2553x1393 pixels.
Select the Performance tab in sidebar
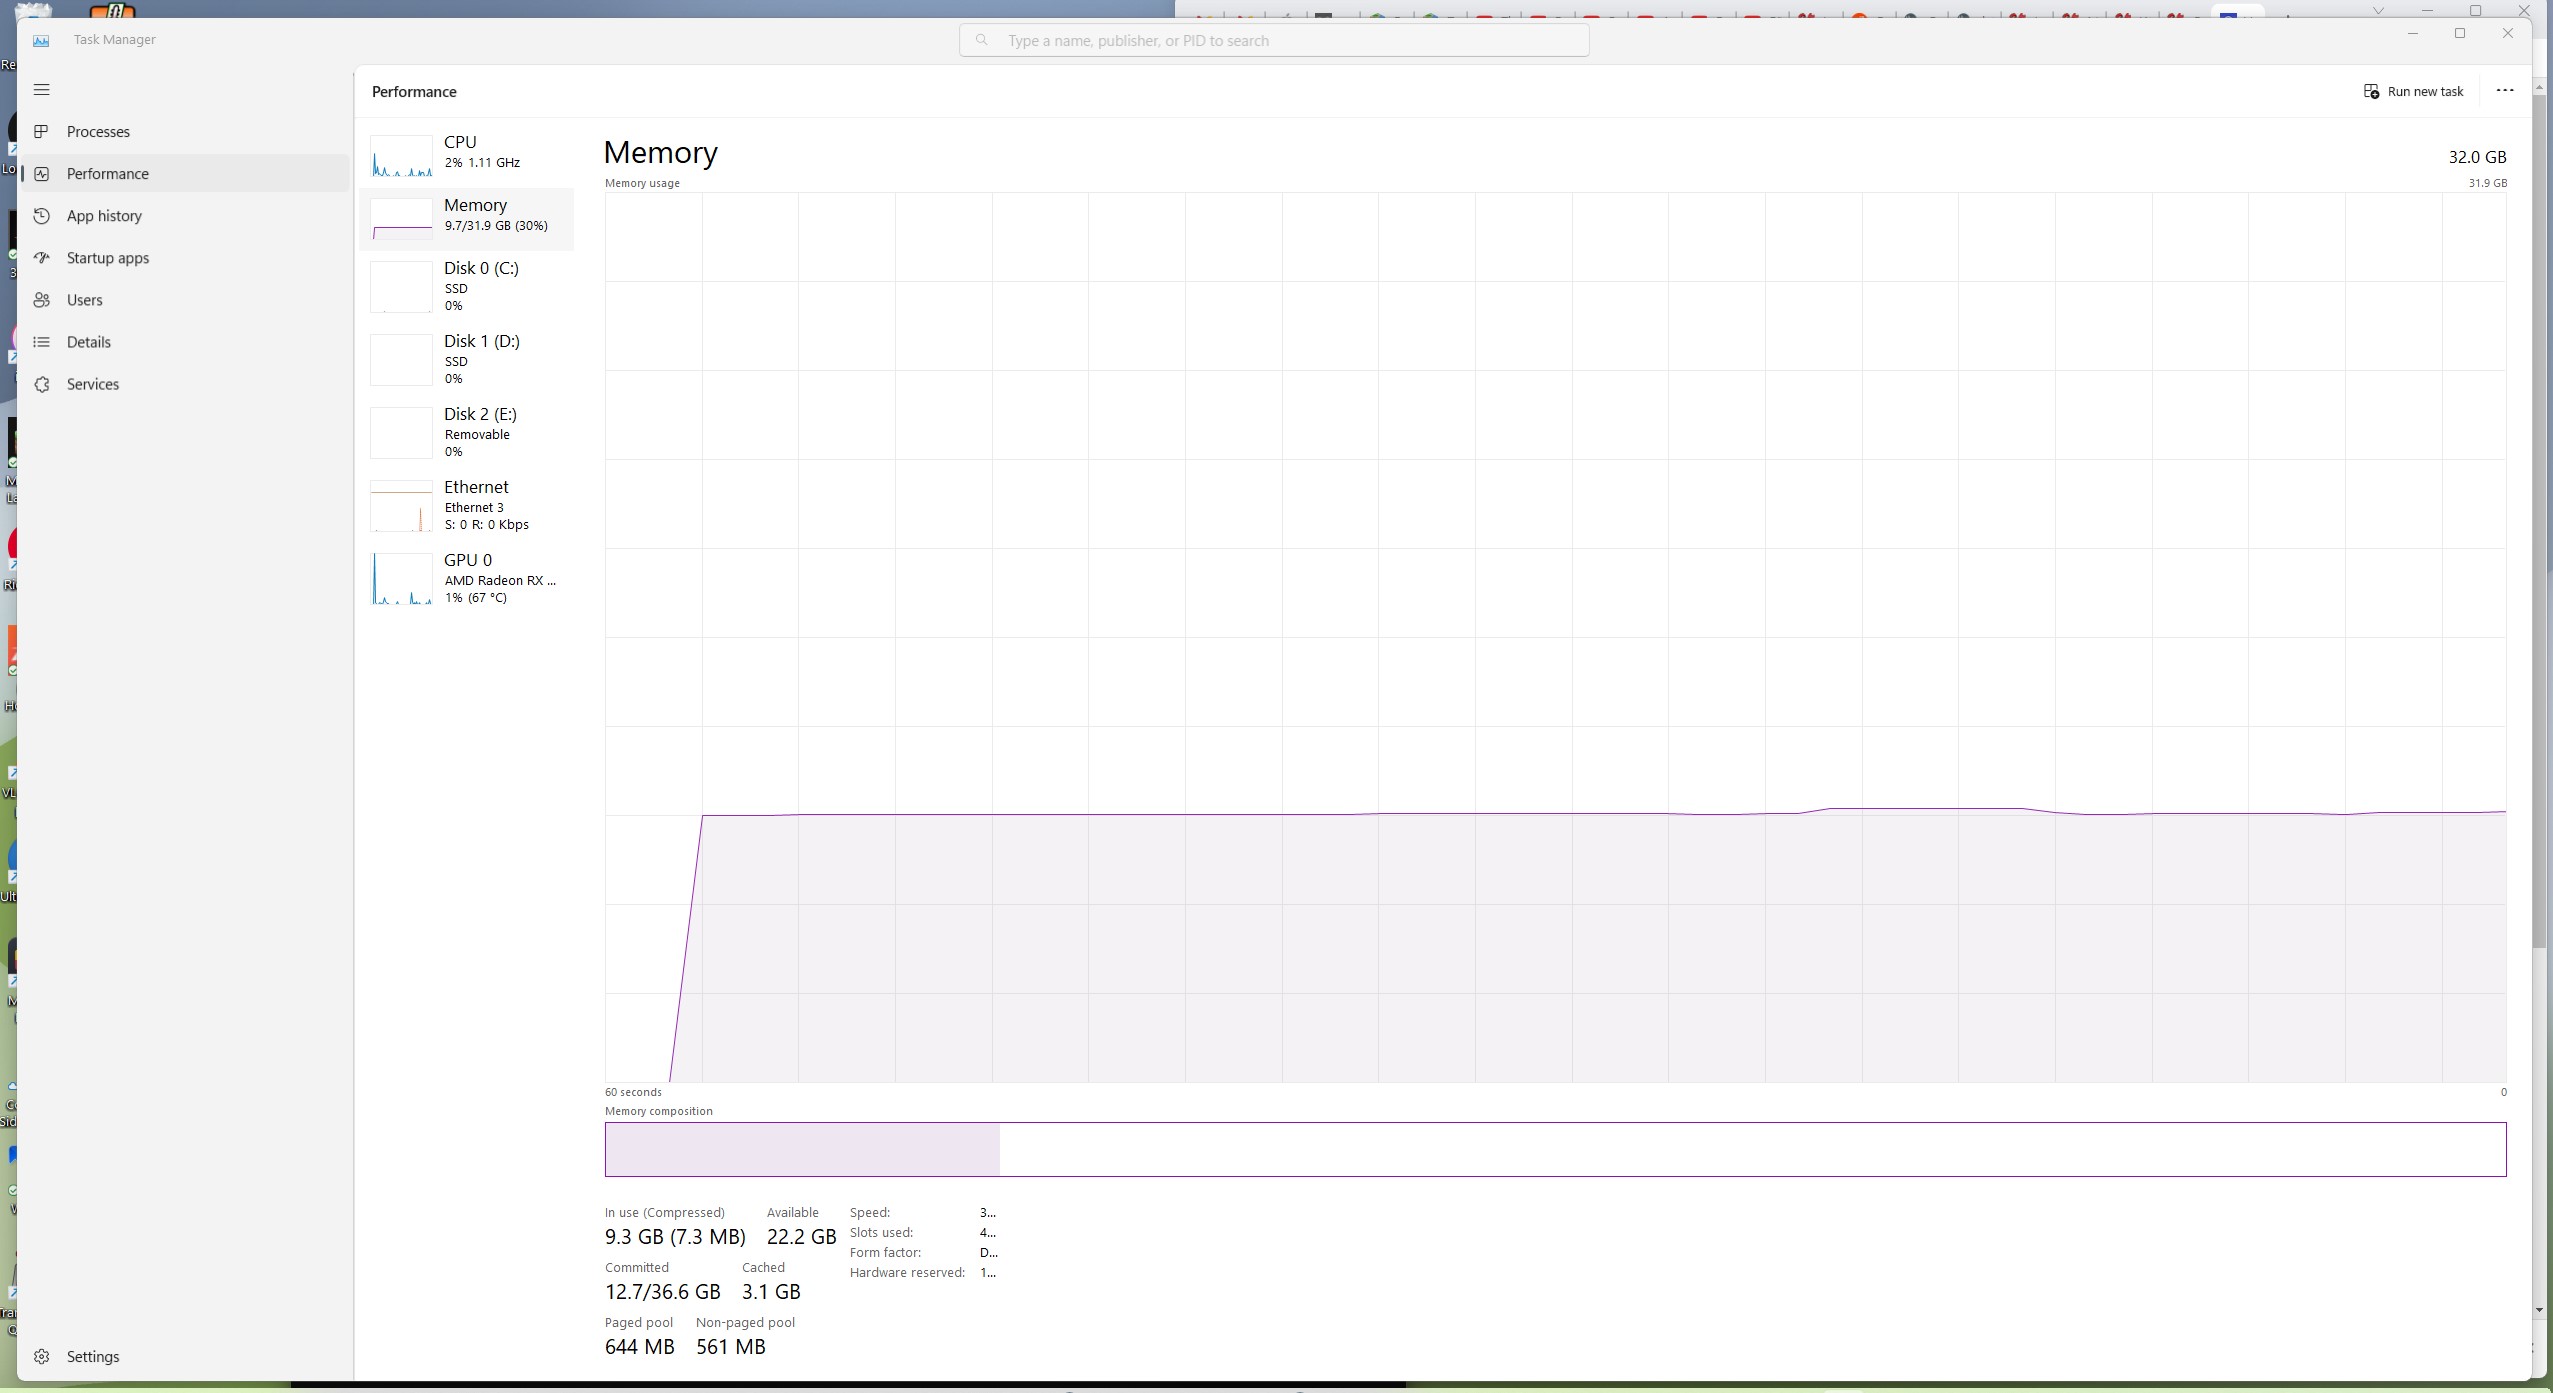[107, 174]
